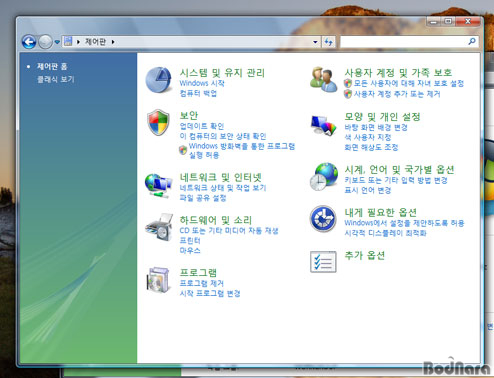This screenshot has height=378, width=494.
Task: Open the 시스템 및 유지 관리 pie chart icon
Action: pyautogui.click(x=158, y=80)
